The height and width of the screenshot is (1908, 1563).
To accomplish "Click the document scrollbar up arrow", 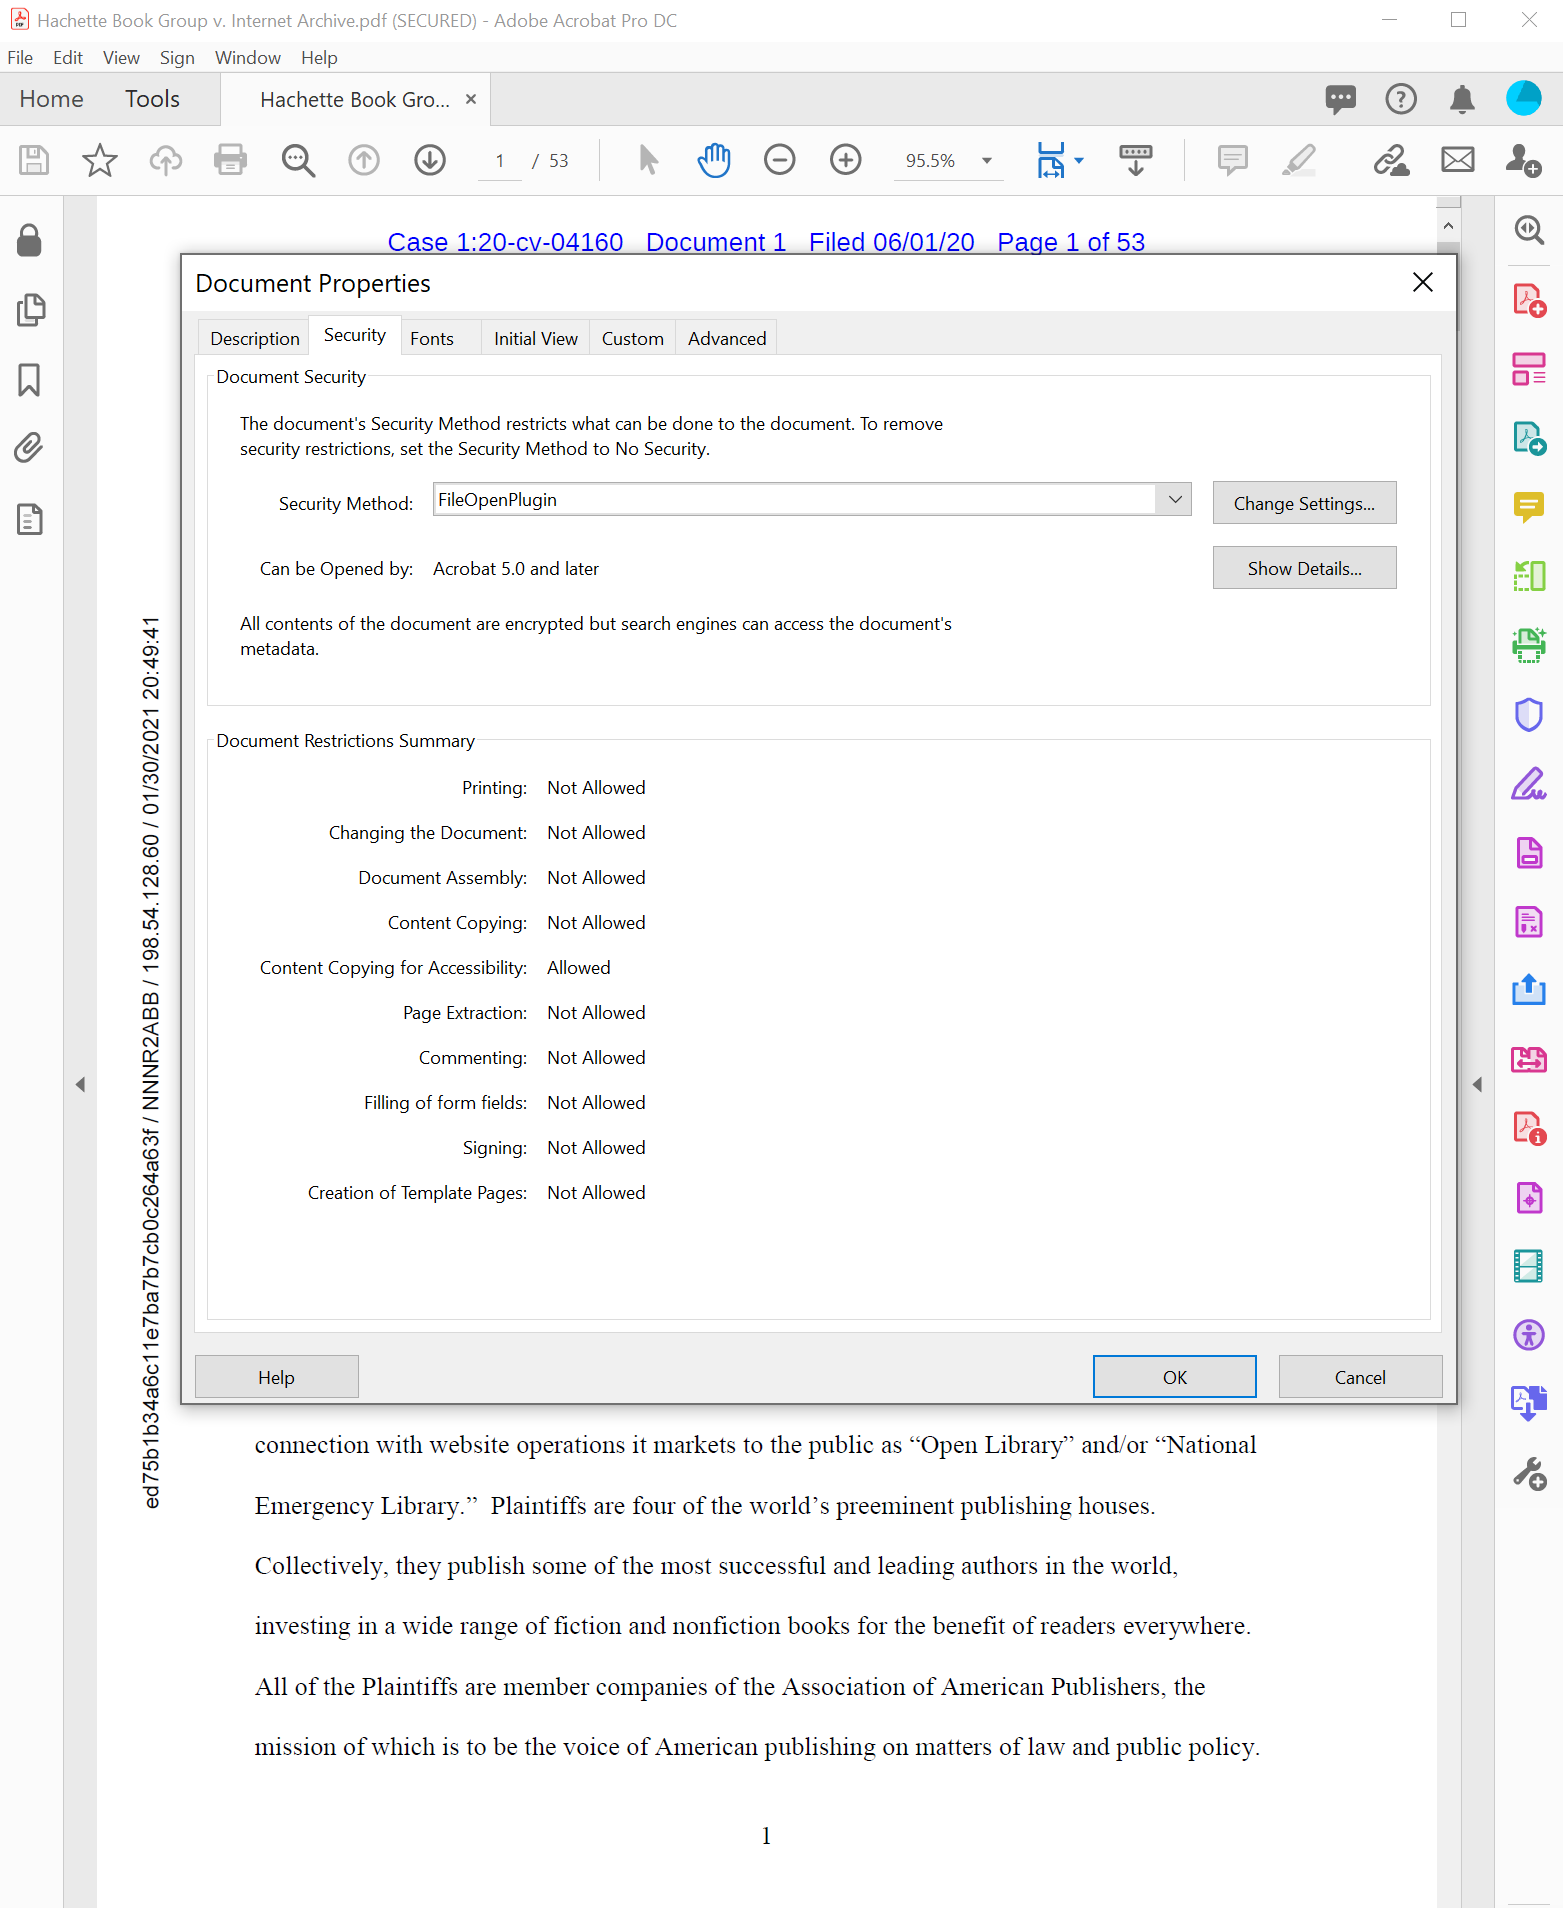I will pyautogui.click(x=1448, y=226).
